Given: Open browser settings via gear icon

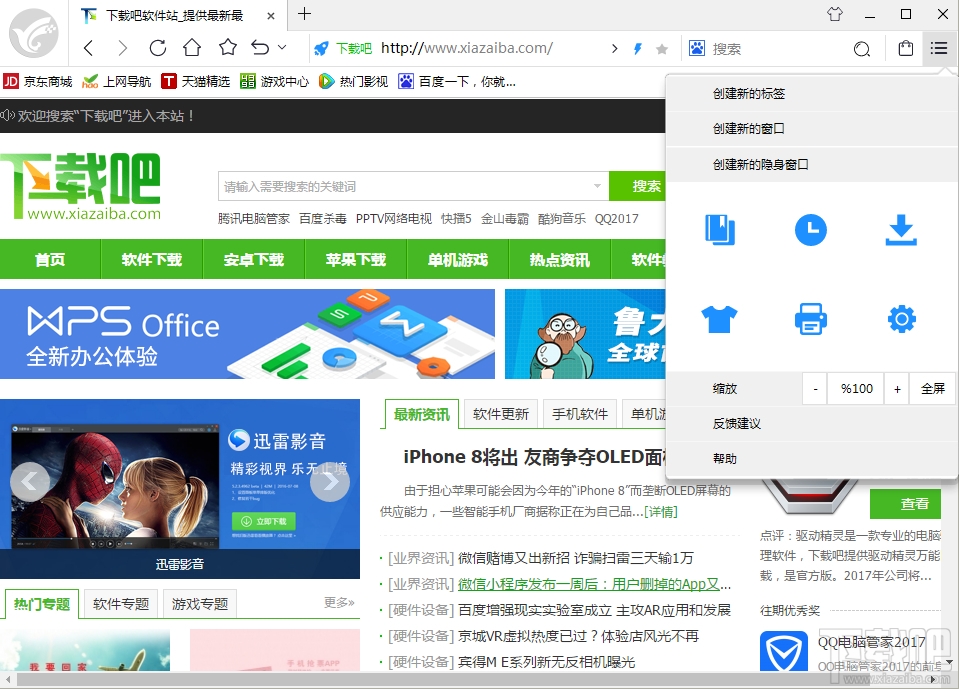Looking at the screenshot, I should click(x=899, y=318).
